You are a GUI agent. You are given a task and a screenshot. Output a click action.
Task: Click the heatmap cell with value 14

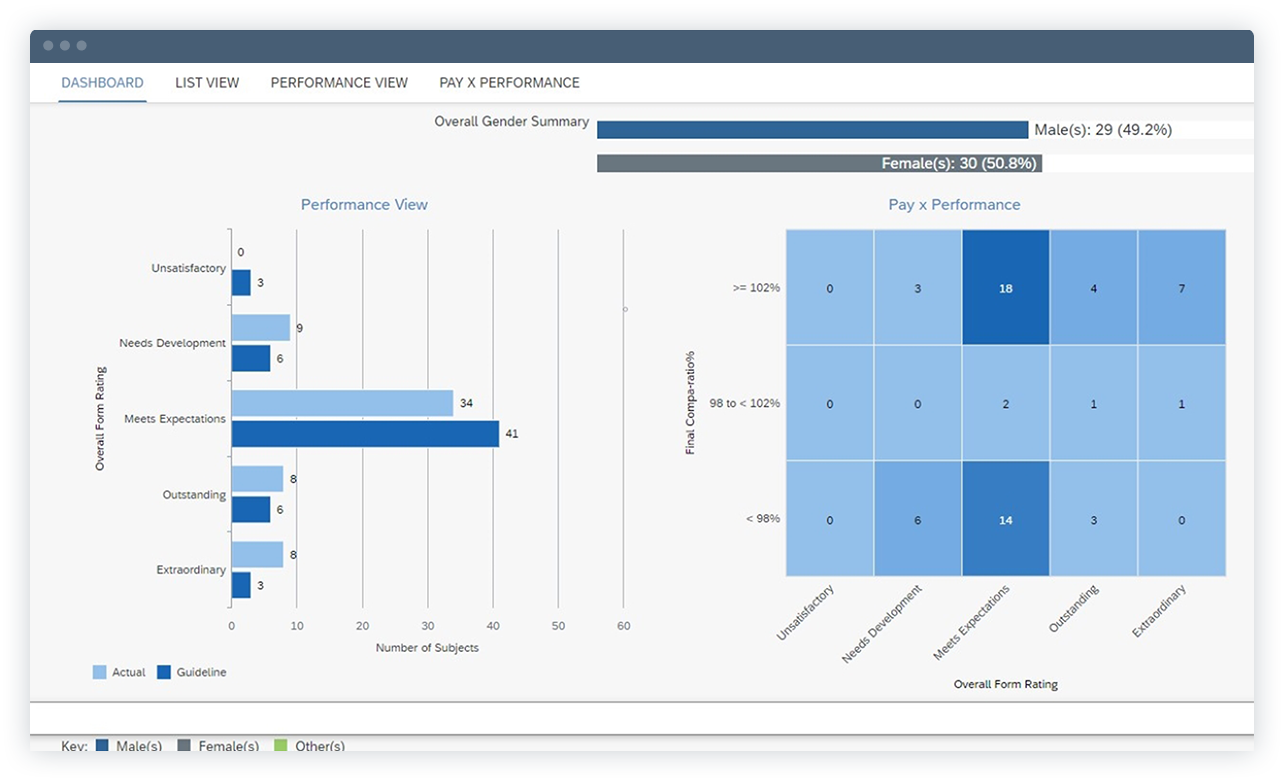[x=1005, y=520]
